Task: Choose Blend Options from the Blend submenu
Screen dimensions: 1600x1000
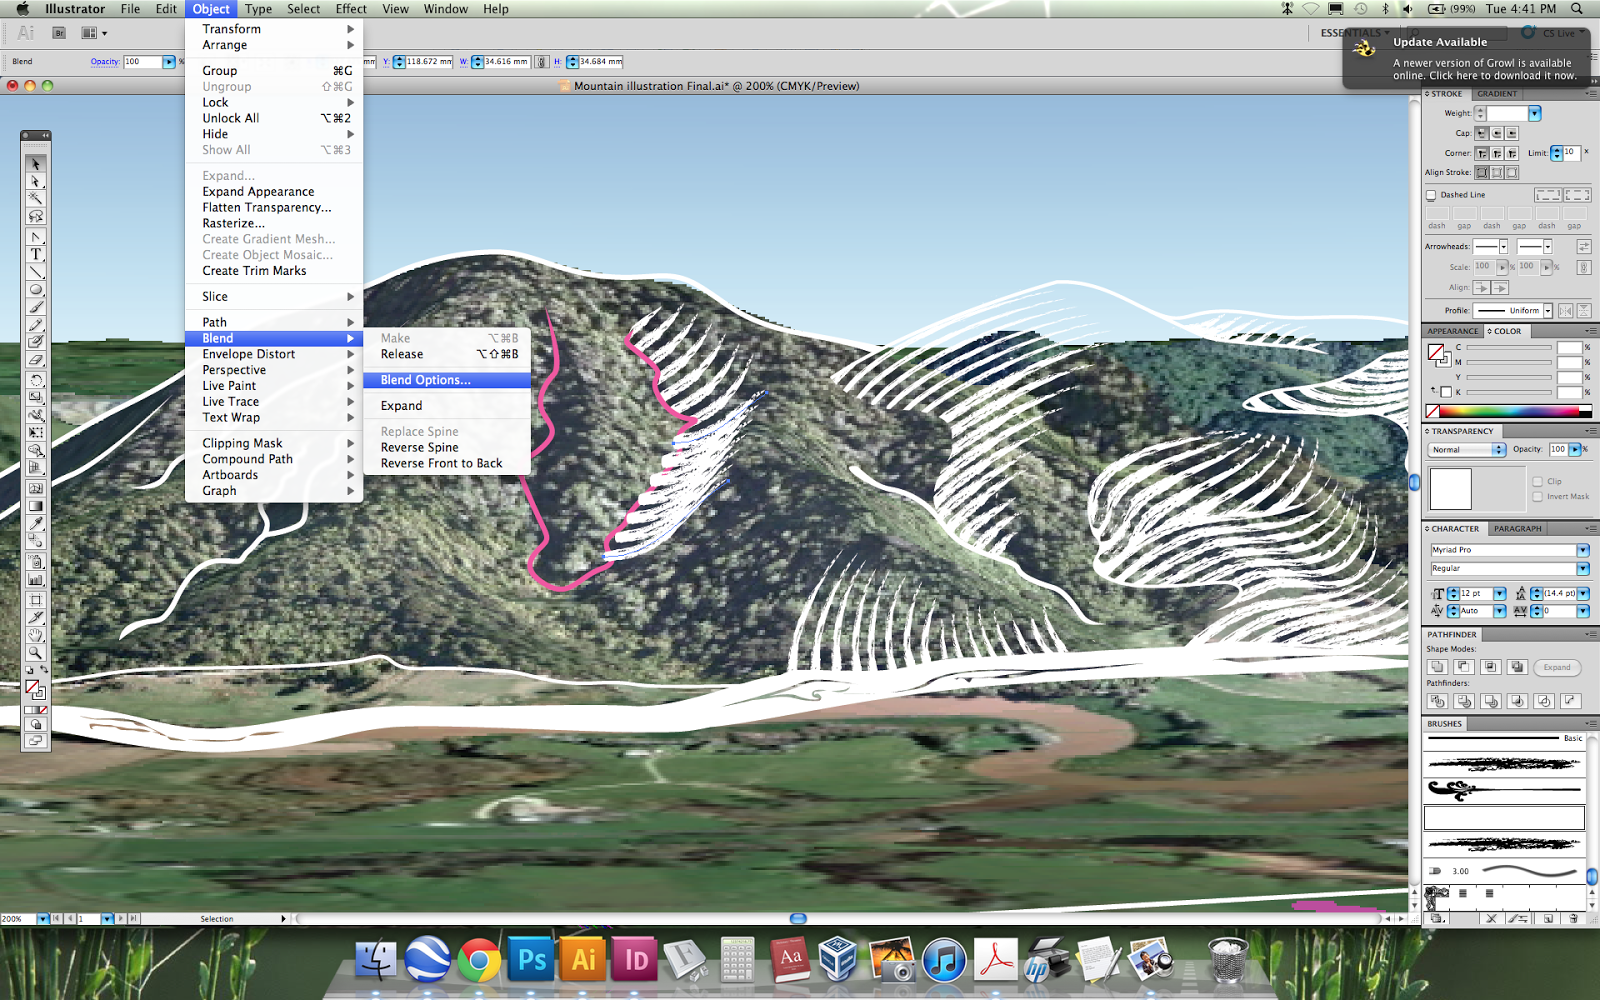Action: 447,380
